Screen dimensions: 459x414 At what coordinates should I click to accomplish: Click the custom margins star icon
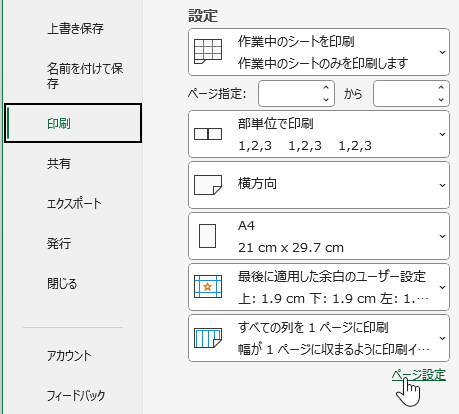point(208,286)
